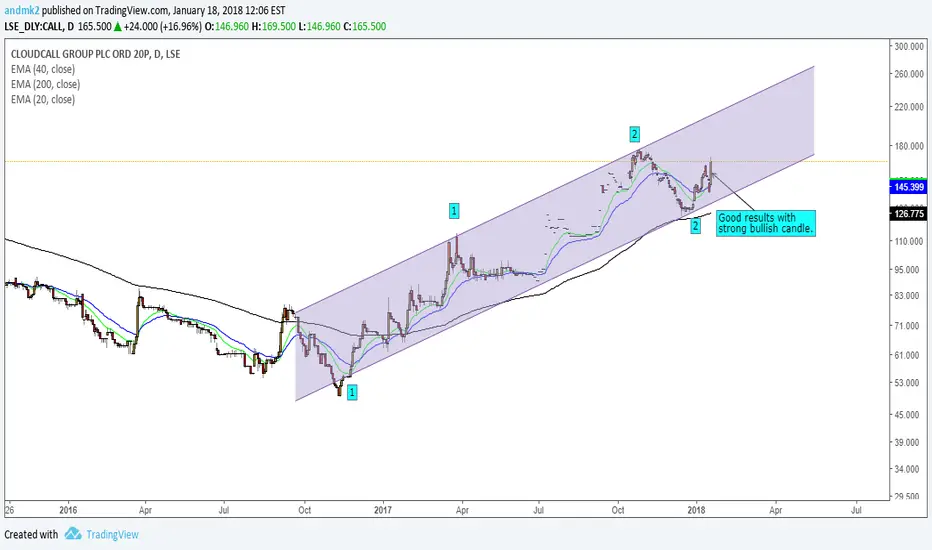Click the 34.000 price axis label

point(908,469)
